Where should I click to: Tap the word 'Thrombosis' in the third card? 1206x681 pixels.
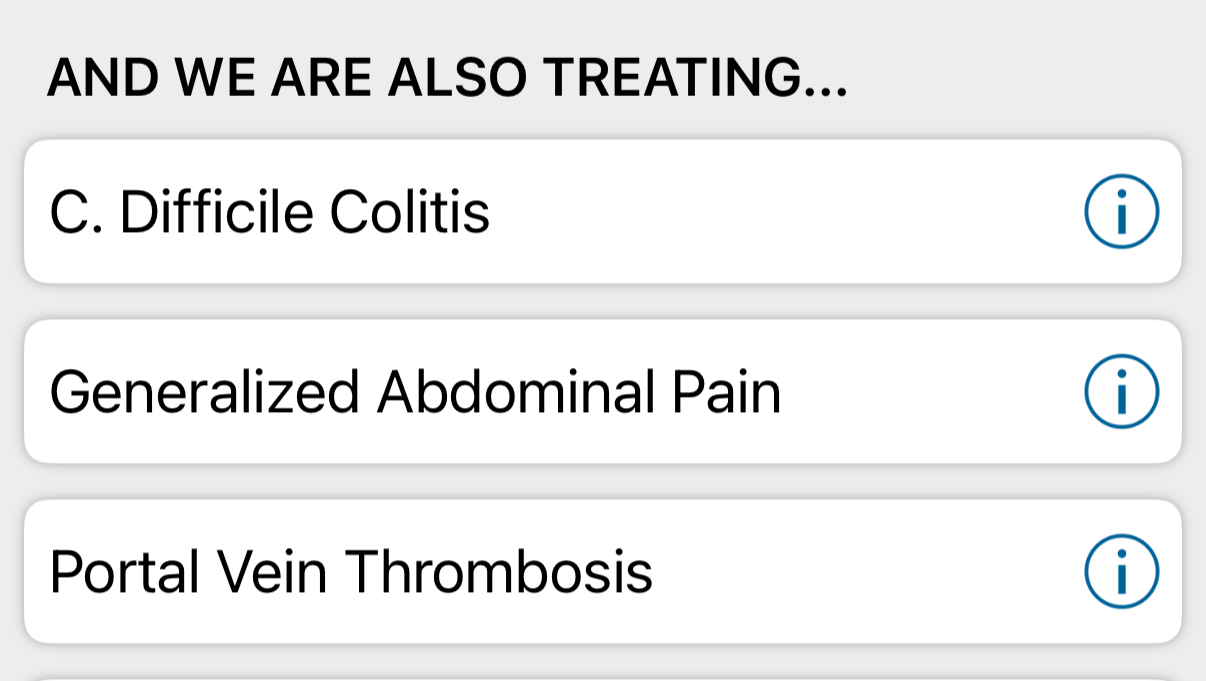tap(499, 572)
